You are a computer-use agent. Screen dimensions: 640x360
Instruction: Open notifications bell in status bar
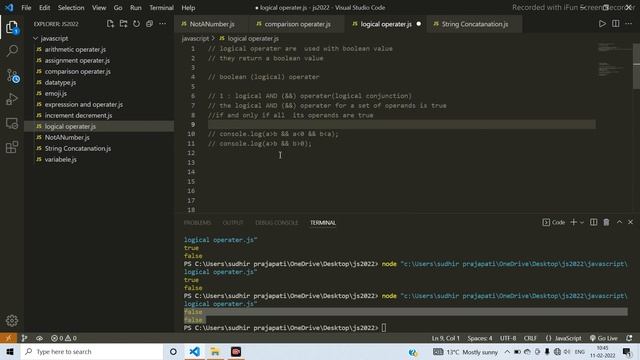(x=629, y=338)
